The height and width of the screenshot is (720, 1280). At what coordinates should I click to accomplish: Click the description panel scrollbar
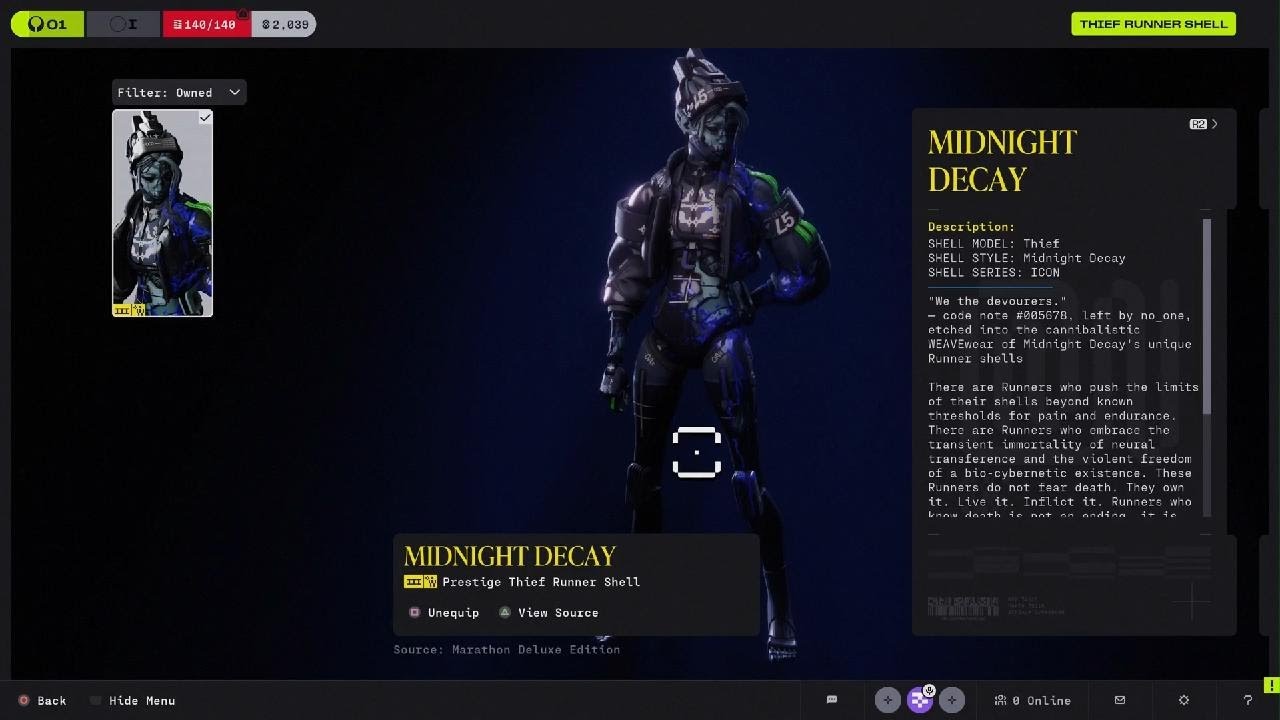point(1207,315)
